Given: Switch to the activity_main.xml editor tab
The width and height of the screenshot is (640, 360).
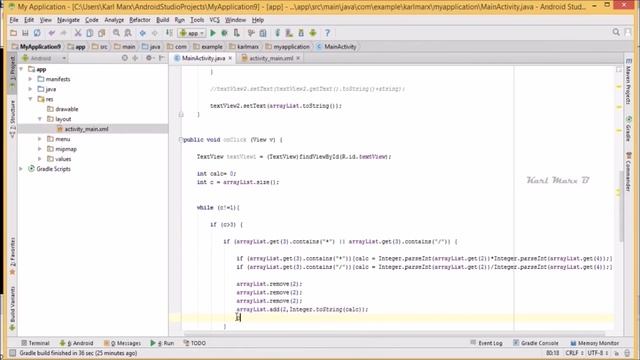Looking at the screenshot, I should [271, 58].
